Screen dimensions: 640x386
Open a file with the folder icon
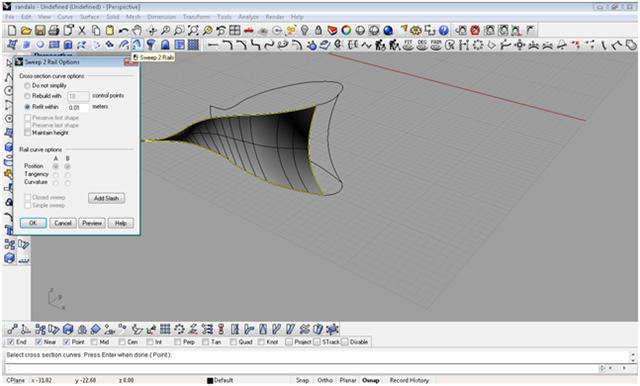coord(26,31)
